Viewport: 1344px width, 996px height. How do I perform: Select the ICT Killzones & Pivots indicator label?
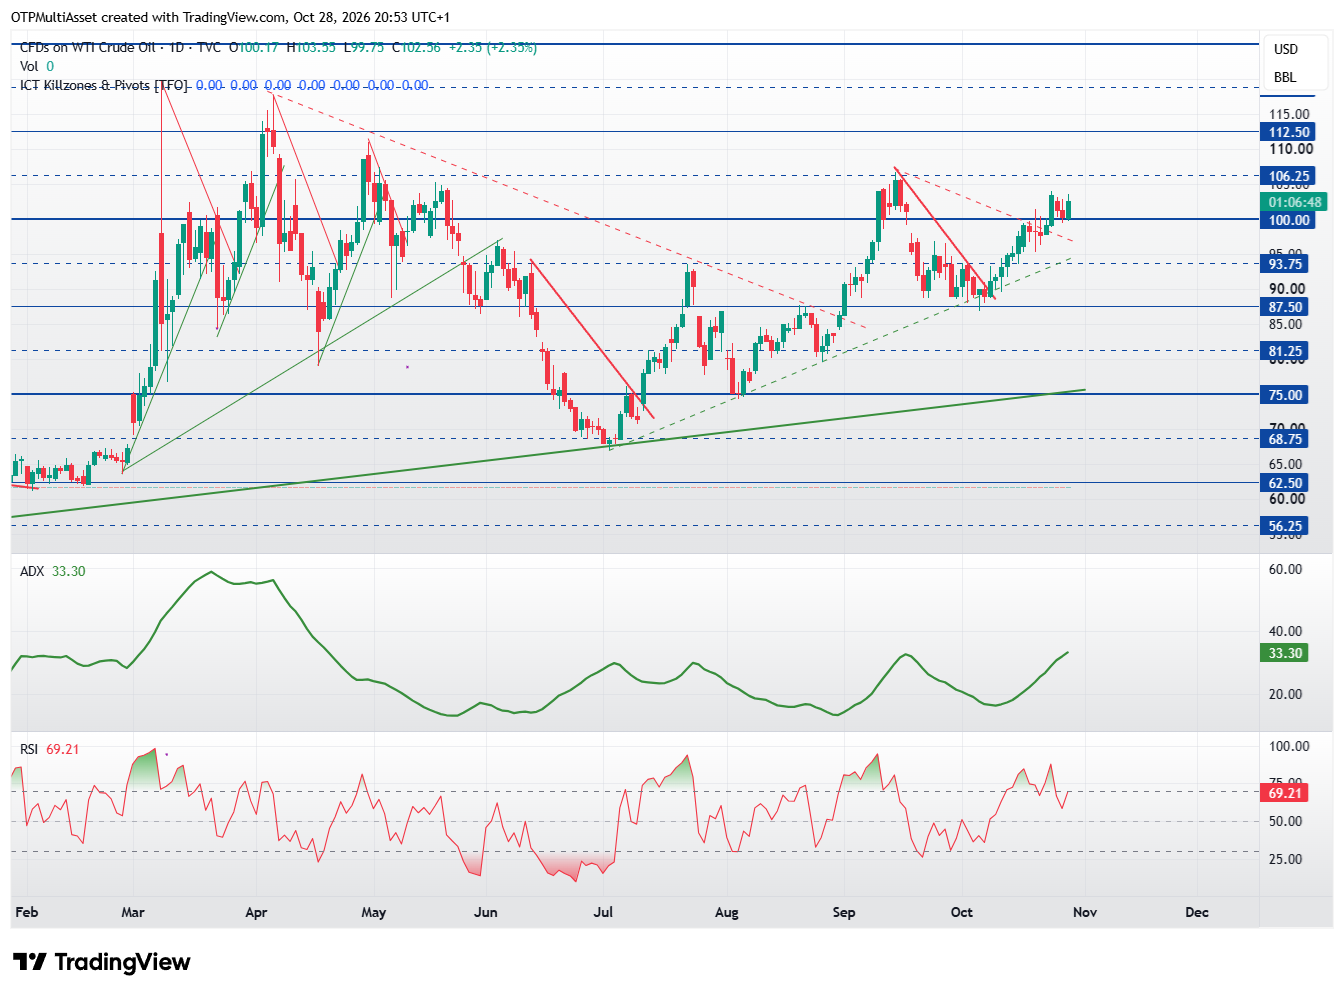coord(104,85)
